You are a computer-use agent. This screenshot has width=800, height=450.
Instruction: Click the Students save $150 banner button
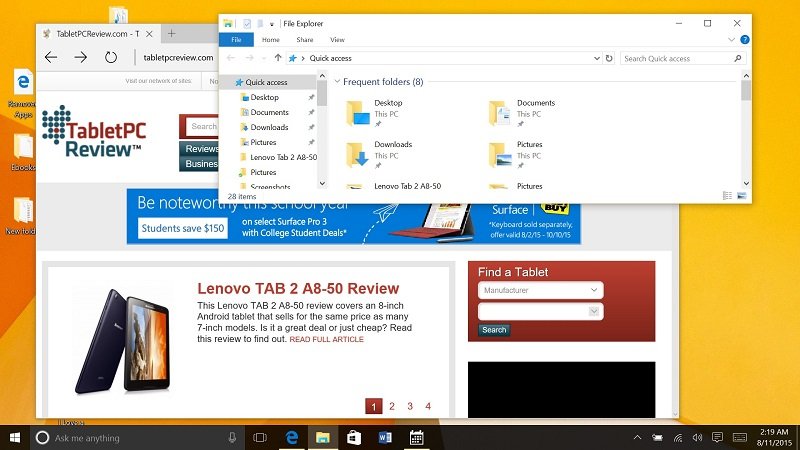click(183, 228)
